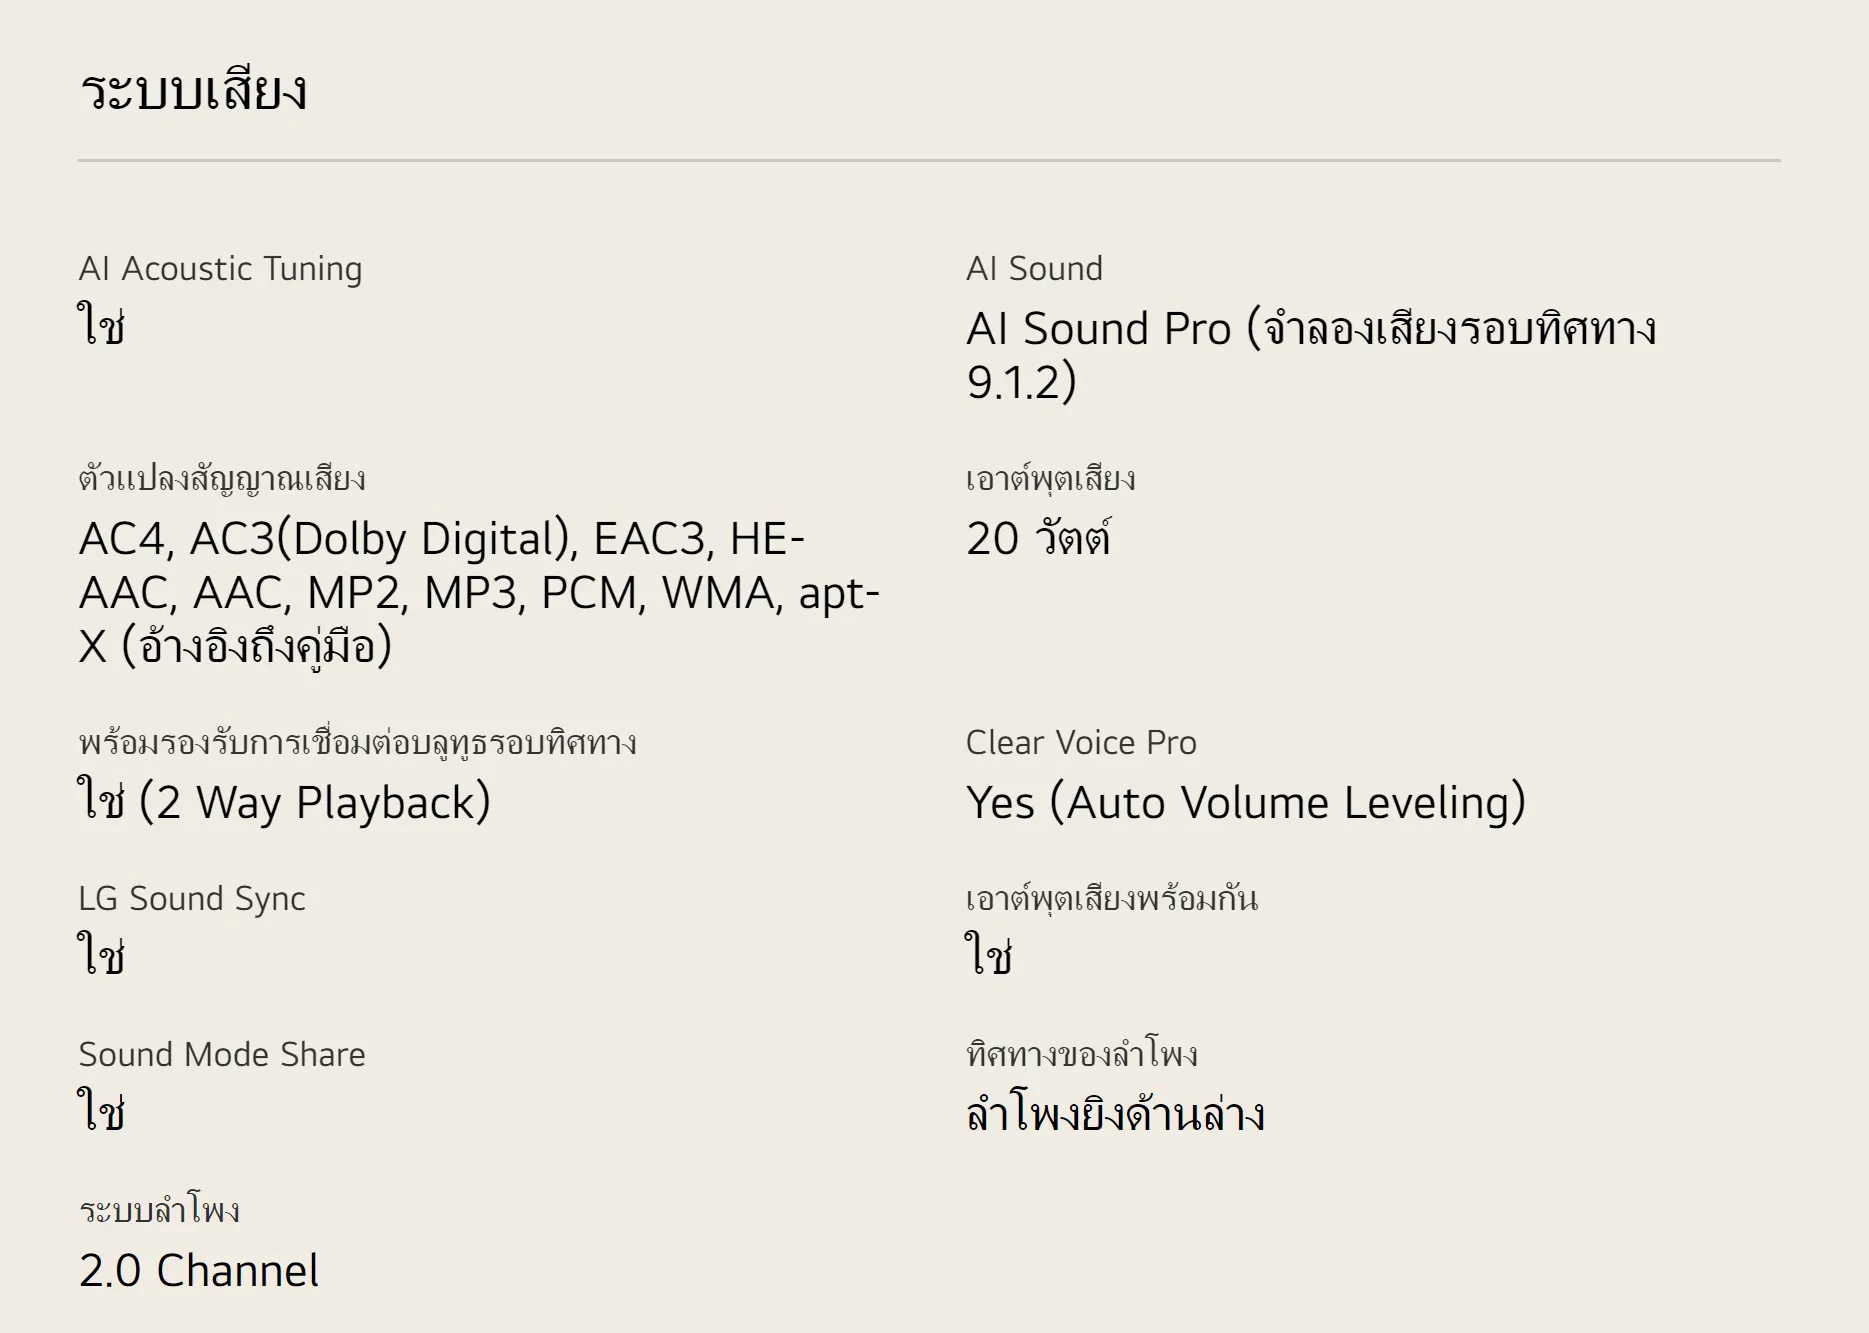Select the Clear Voice Pro label
This screenshot has width=1869, height=1333.
[1081, 743]
